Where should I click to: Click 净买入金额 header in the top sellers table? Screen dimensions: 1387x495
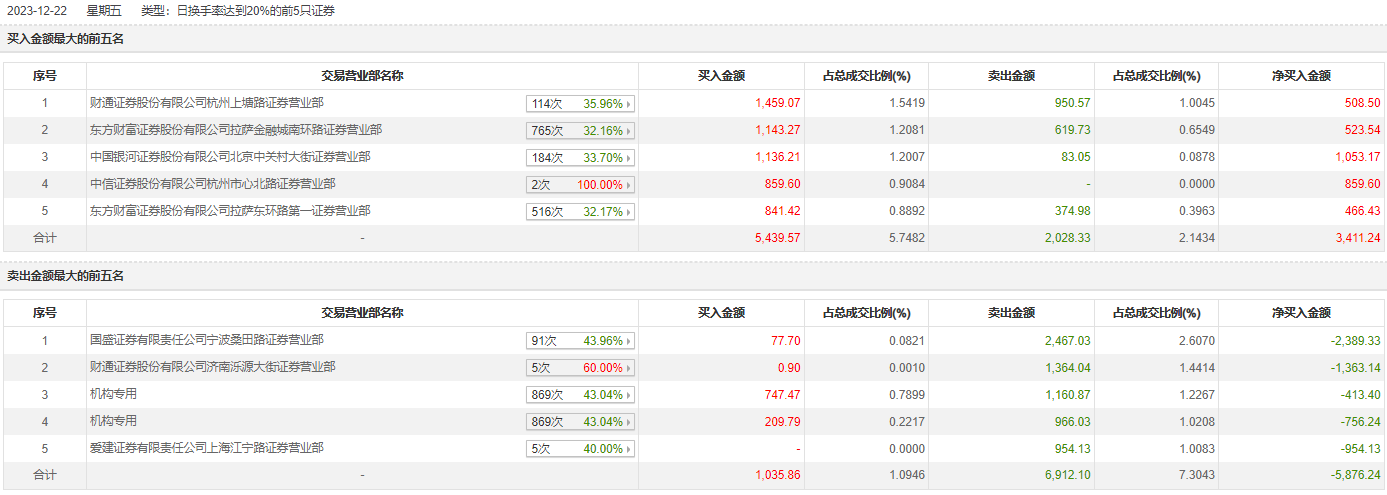click(1301, 313)
